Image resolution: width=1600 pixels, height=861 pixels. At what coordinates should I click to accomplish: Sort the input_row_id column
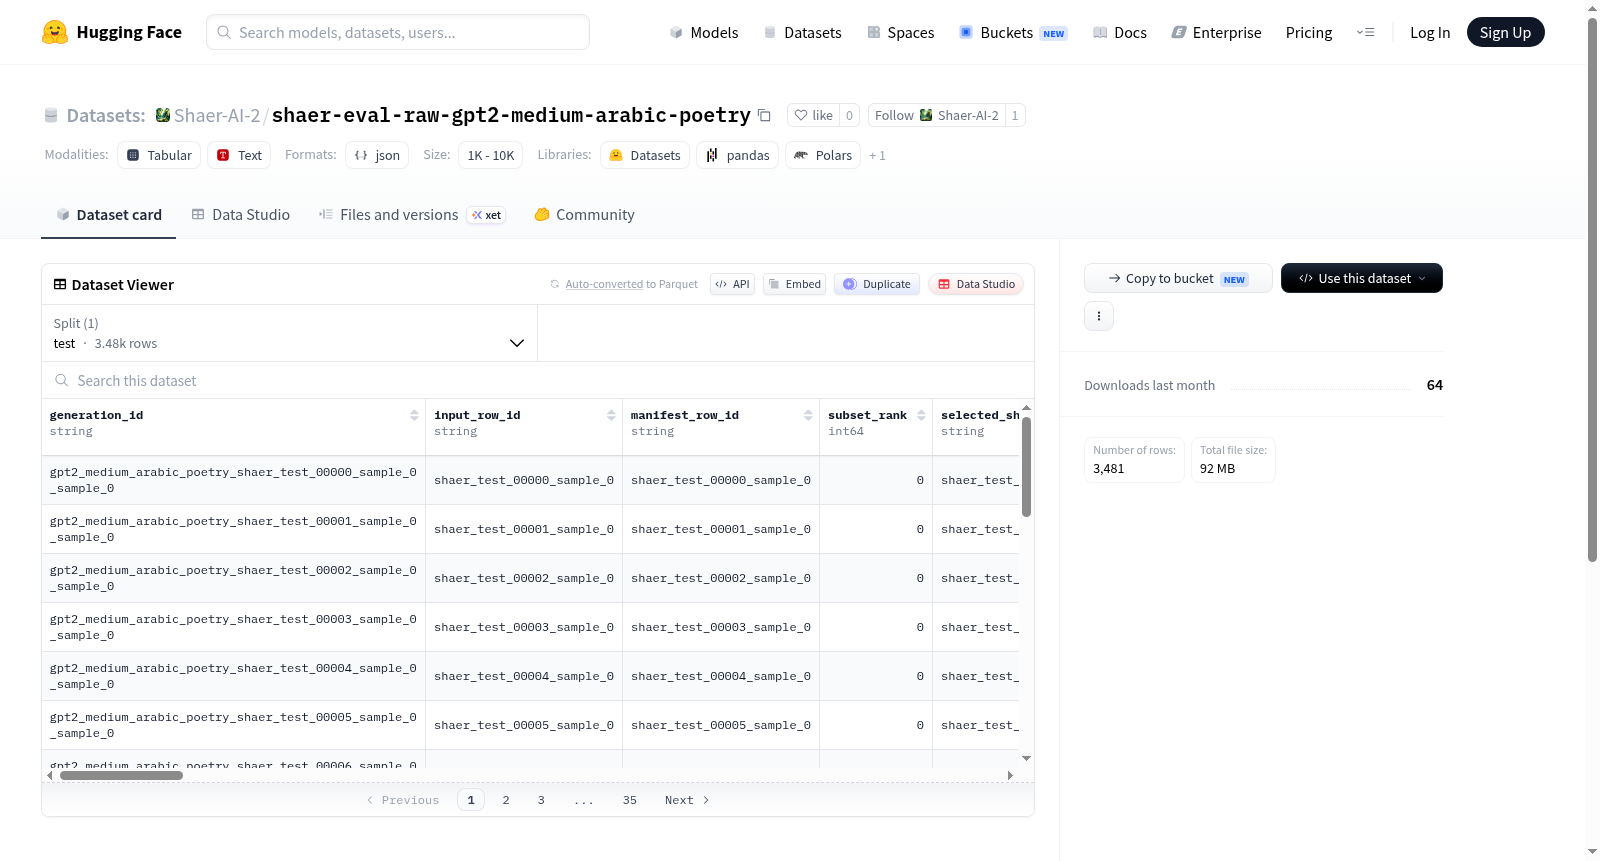click(x=611, y=415)
